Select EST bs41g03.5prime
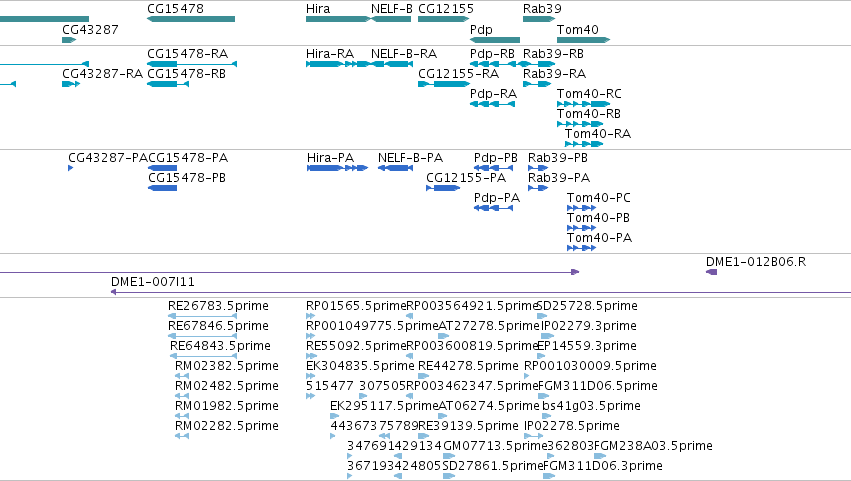851x481 pixels. click(547, 416)
